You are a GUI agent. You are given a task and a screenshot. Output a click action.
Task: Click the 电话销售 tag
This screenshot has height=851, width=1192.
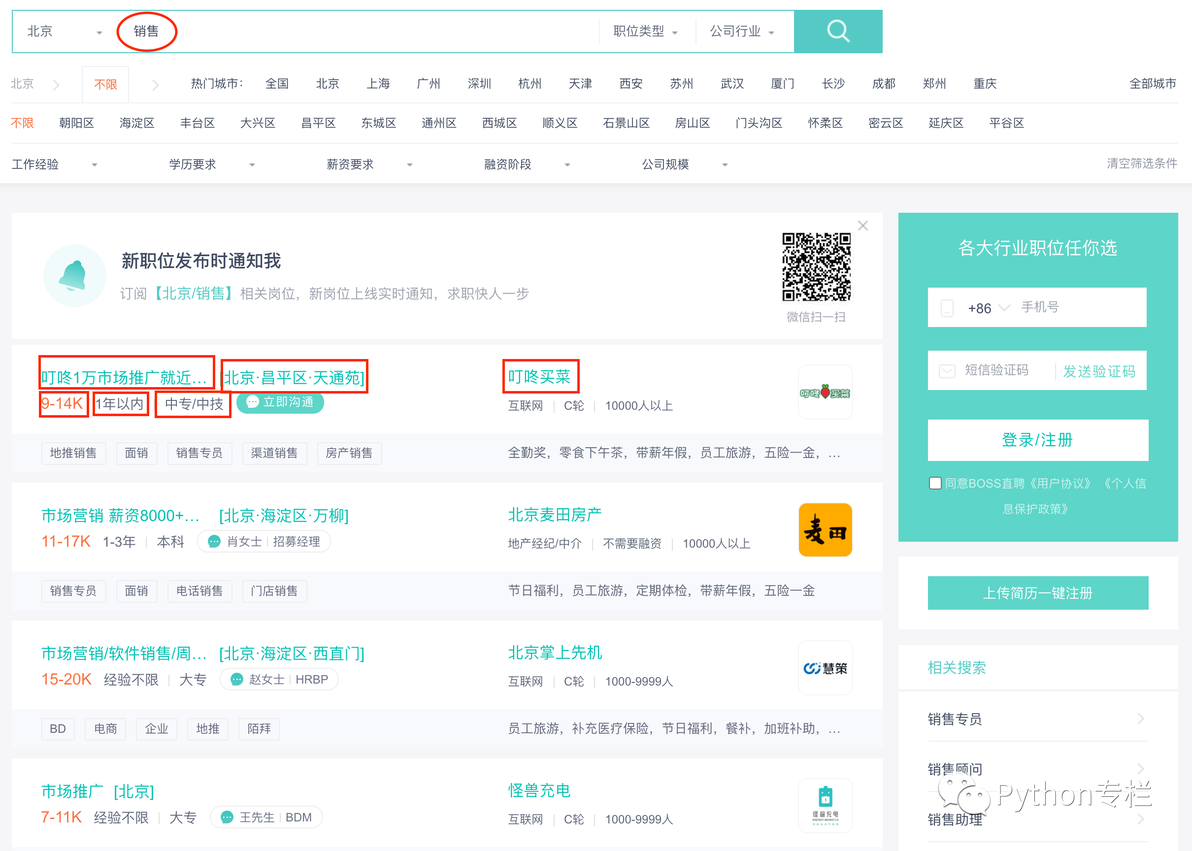[x=199, y=591]
